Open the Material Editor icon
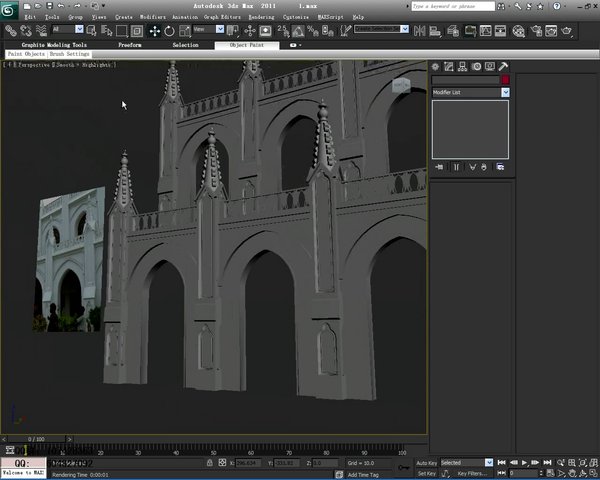 (x=518, y=31)
